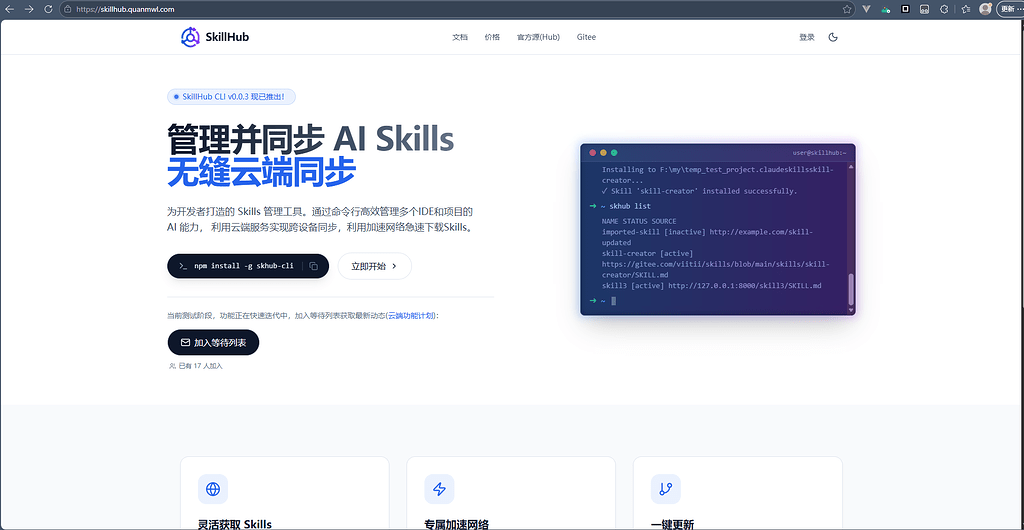Viewport: 1024px width, 530px height.
Task: Open the browser profile avatar
Action: pos(985,9)
